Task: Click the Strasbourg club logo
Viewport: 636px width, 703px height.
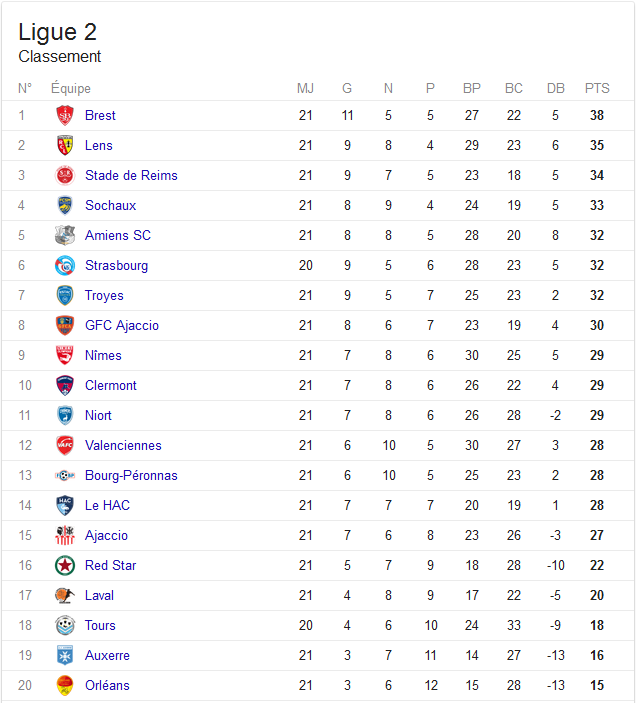Action: point(65,265)
